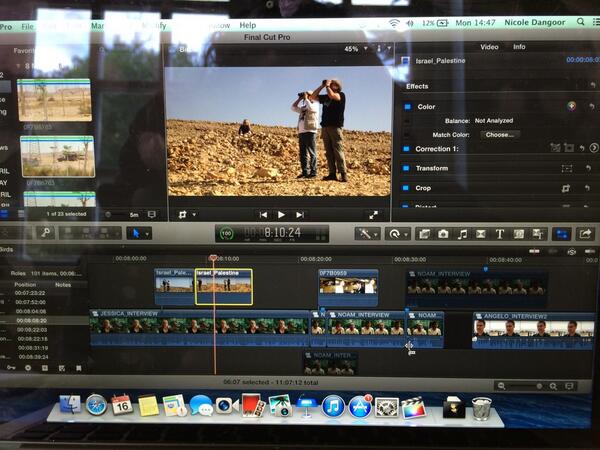The image size is (600, 450).
Task: Open the keyword editor key icon
Action: click(46, 232)
